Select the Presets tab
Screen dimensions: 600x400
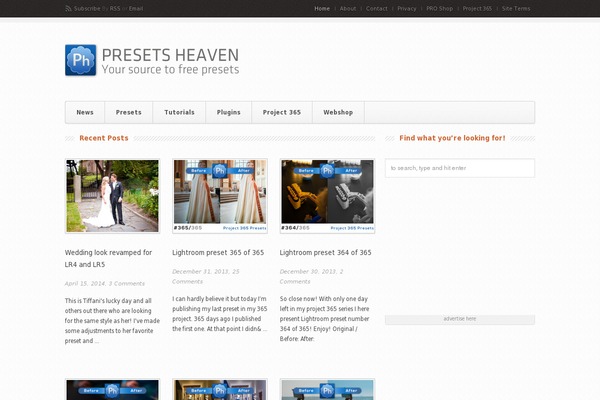click(129, 112)
